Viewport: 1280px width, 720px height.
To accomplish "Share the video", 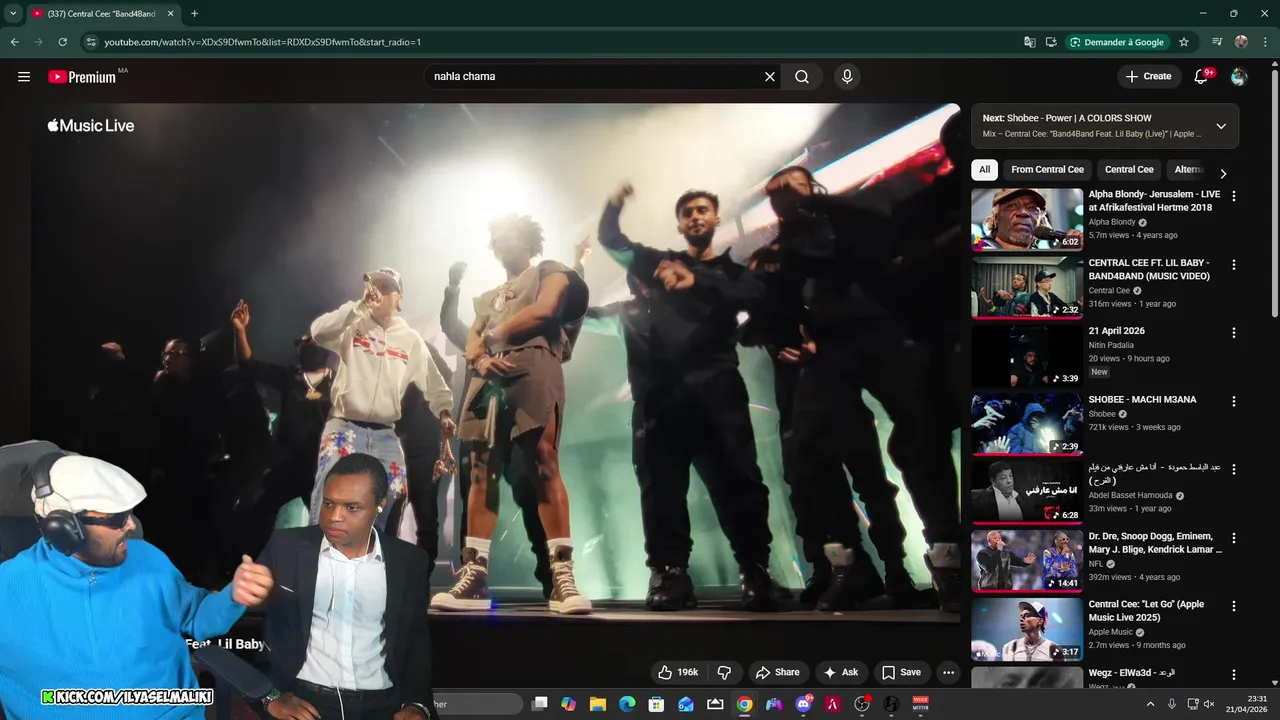I will coord(777,672).
